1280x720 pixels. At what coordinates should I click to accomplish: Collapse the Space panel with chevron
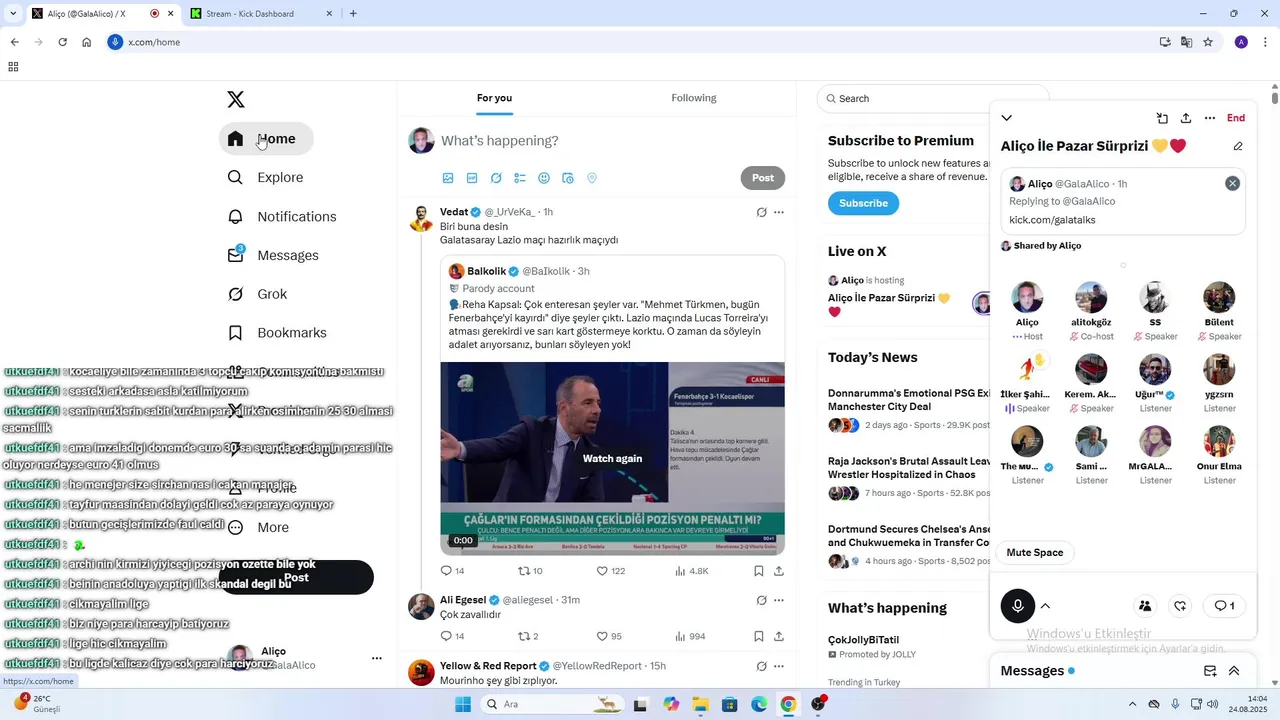(x=1007, y=118)
